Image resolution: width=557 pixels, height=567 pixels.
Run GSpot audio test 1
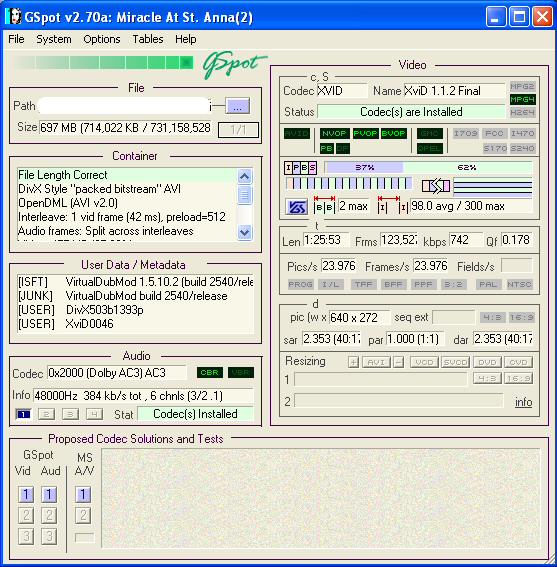click(x=49, y=494)
